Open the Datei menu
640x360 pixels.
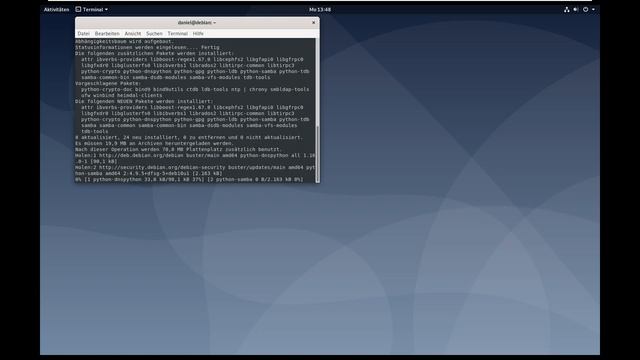pos(83,33)
